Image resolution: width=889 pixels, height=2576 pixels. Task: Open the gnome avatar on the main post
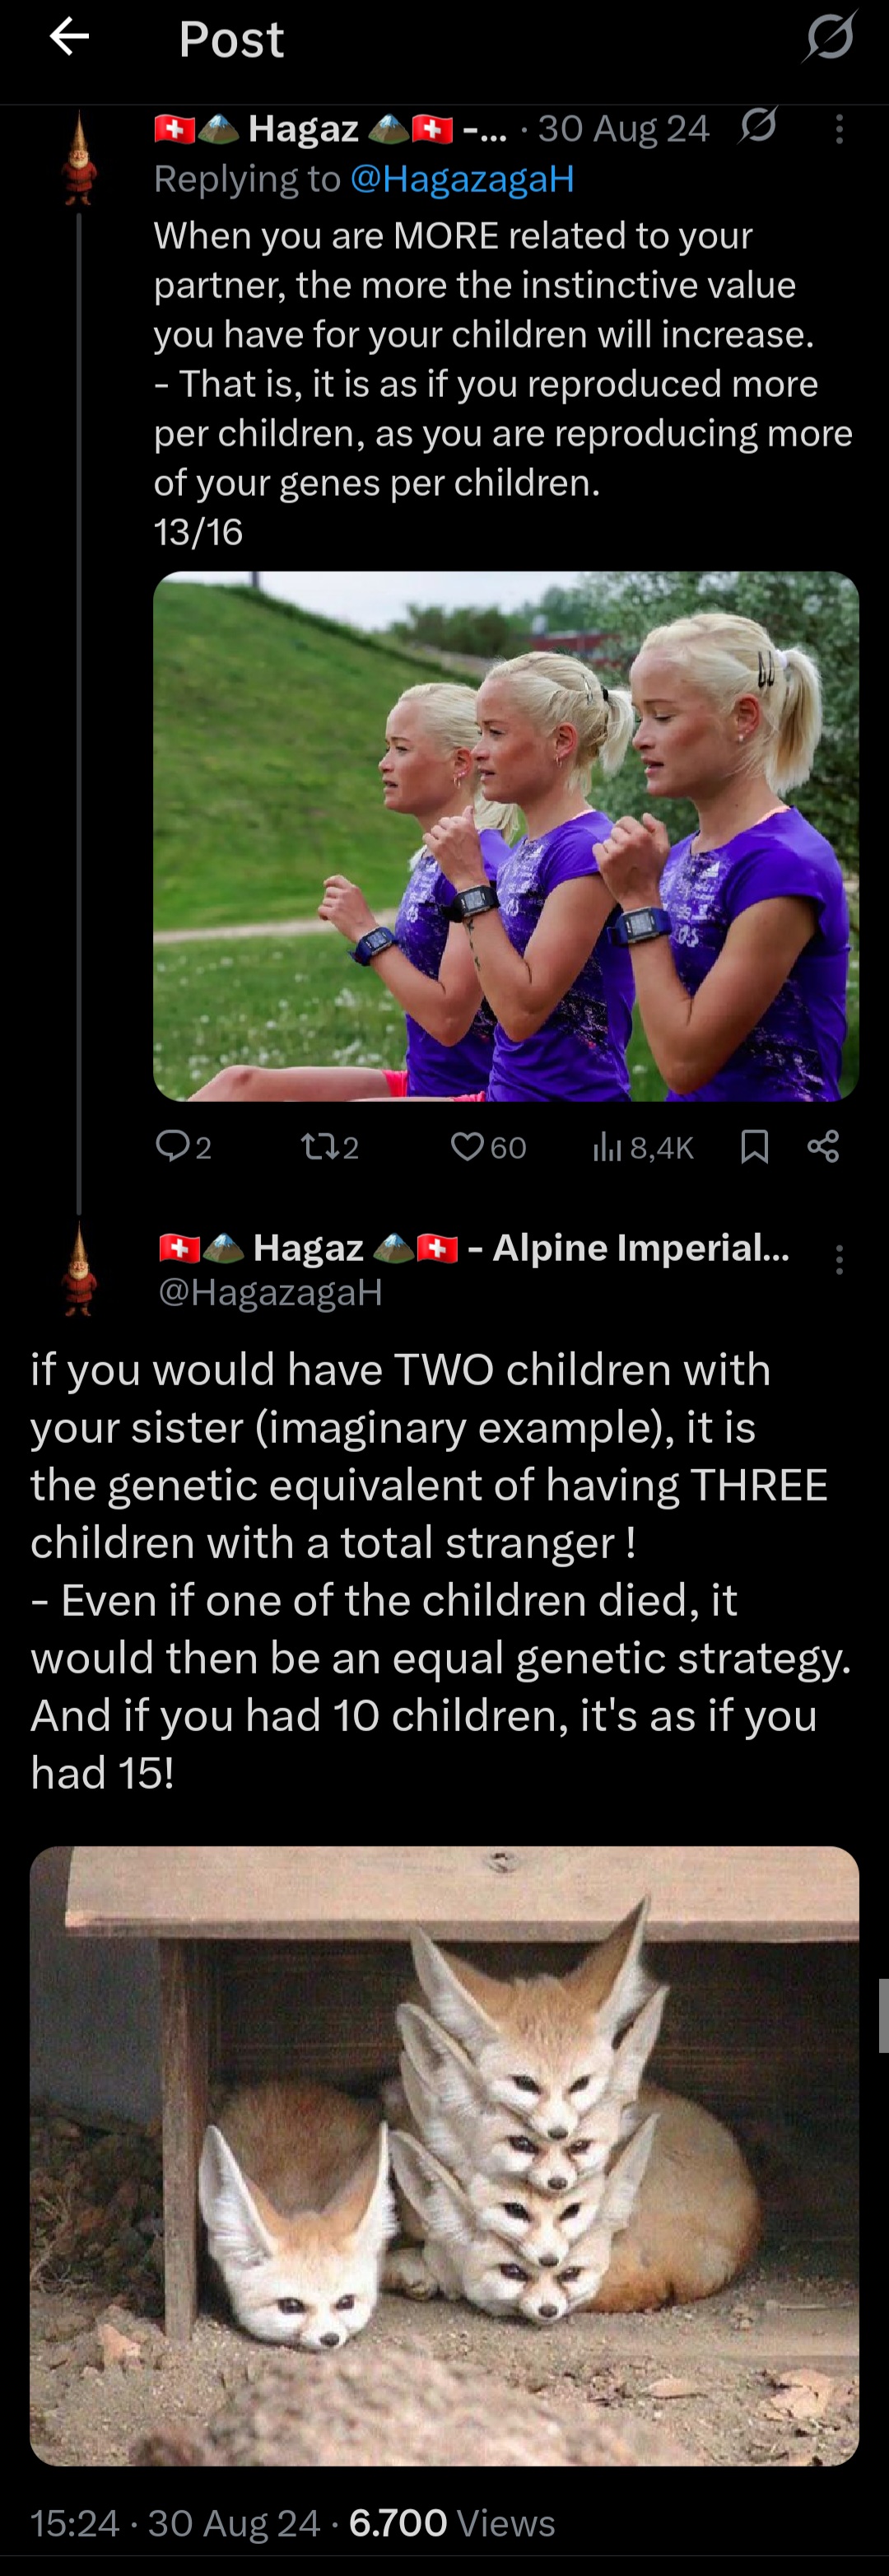pyautogui.click(x=80, y=1269)
